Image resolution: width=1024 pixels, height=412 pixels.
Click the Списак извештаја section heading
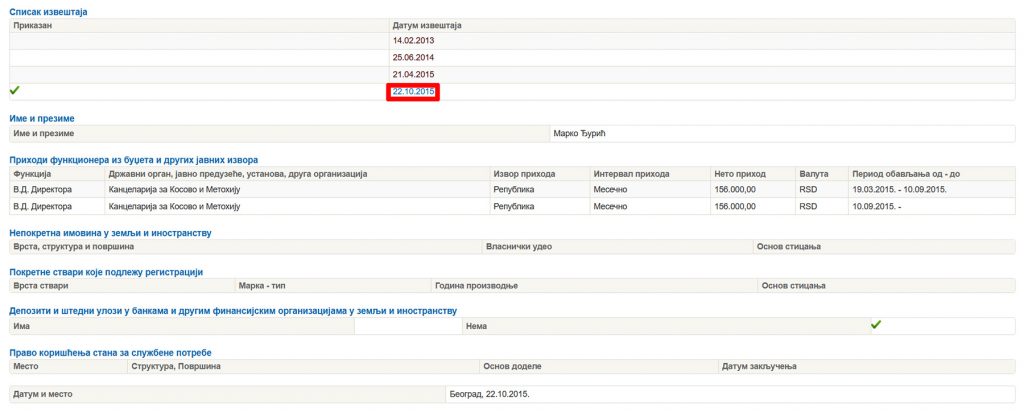click(x=48, y=11)
